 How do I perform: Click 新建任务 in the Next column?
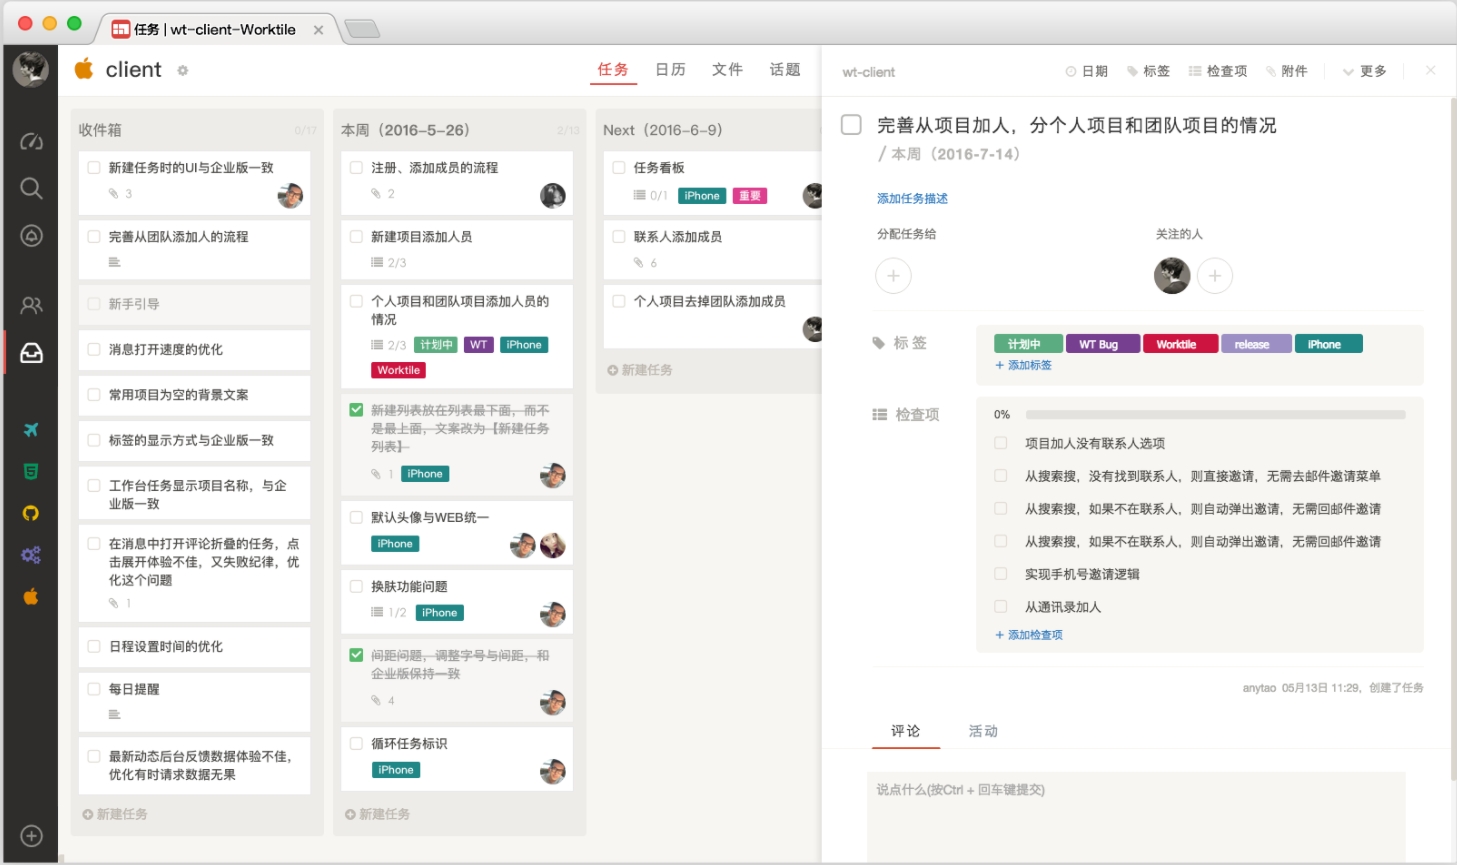640,370
